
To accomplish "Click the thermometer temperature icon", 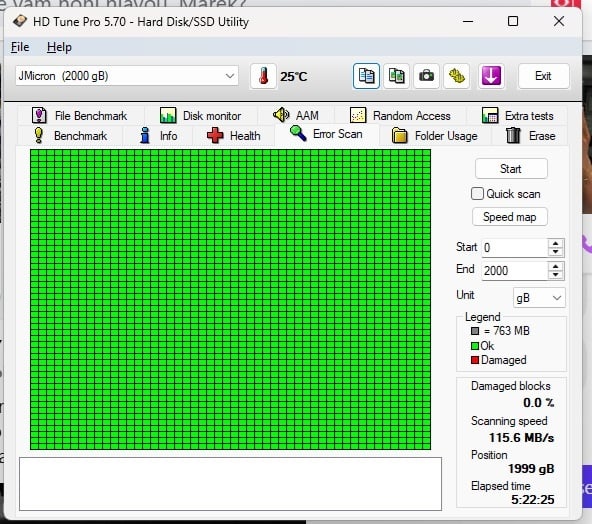I will pyautogui.click(x=263, y=76).
